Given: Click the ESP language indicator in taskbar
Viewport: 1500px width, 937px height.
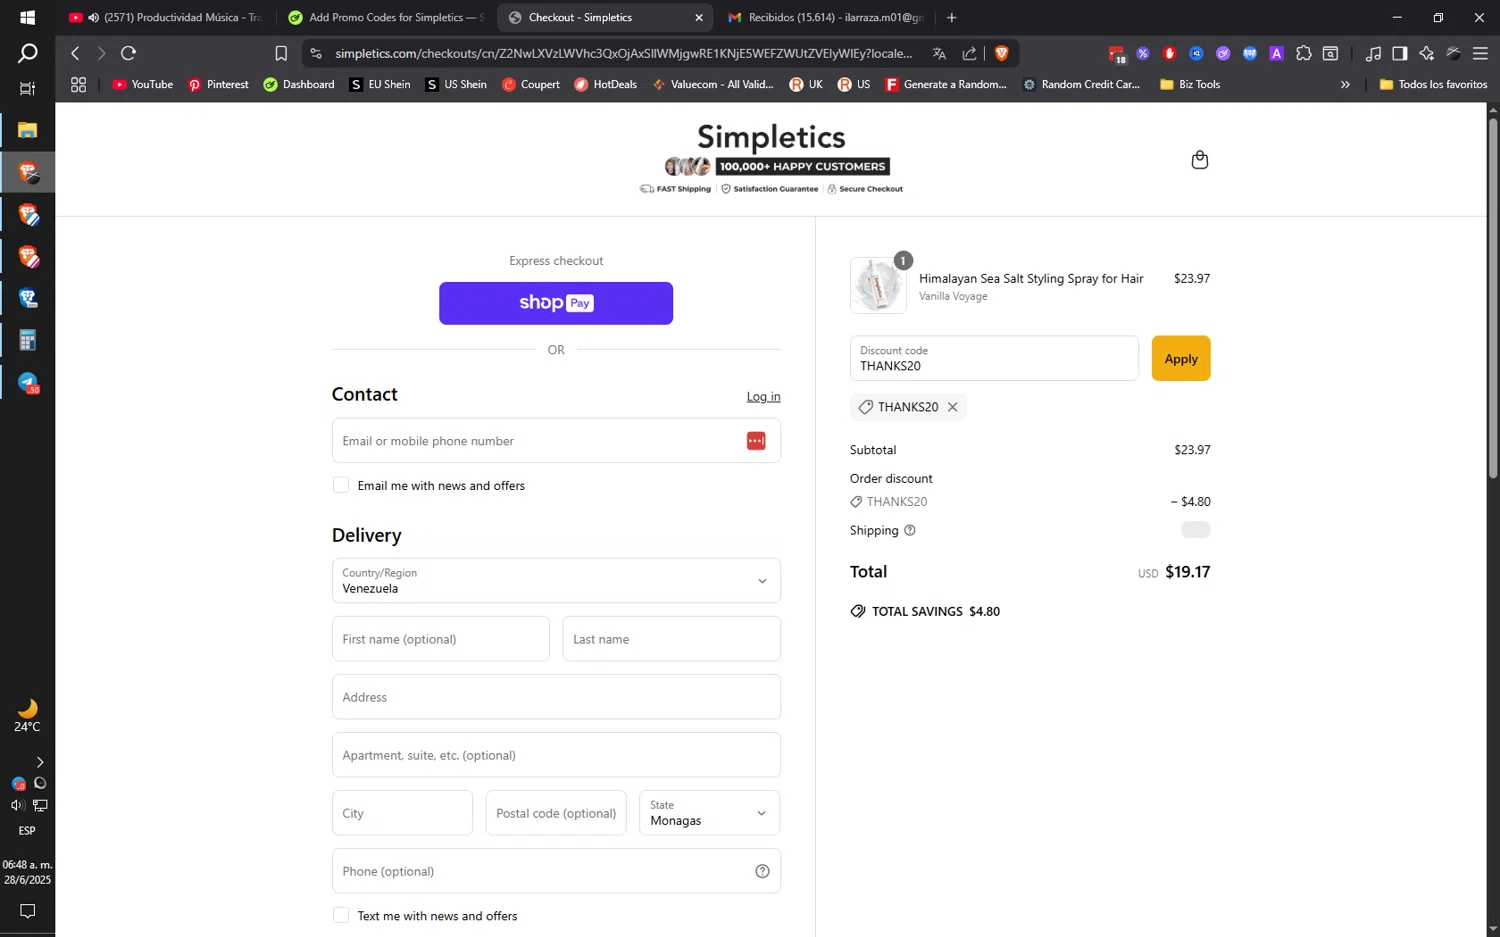Looking at the screenshot, I should coord(27,831).
